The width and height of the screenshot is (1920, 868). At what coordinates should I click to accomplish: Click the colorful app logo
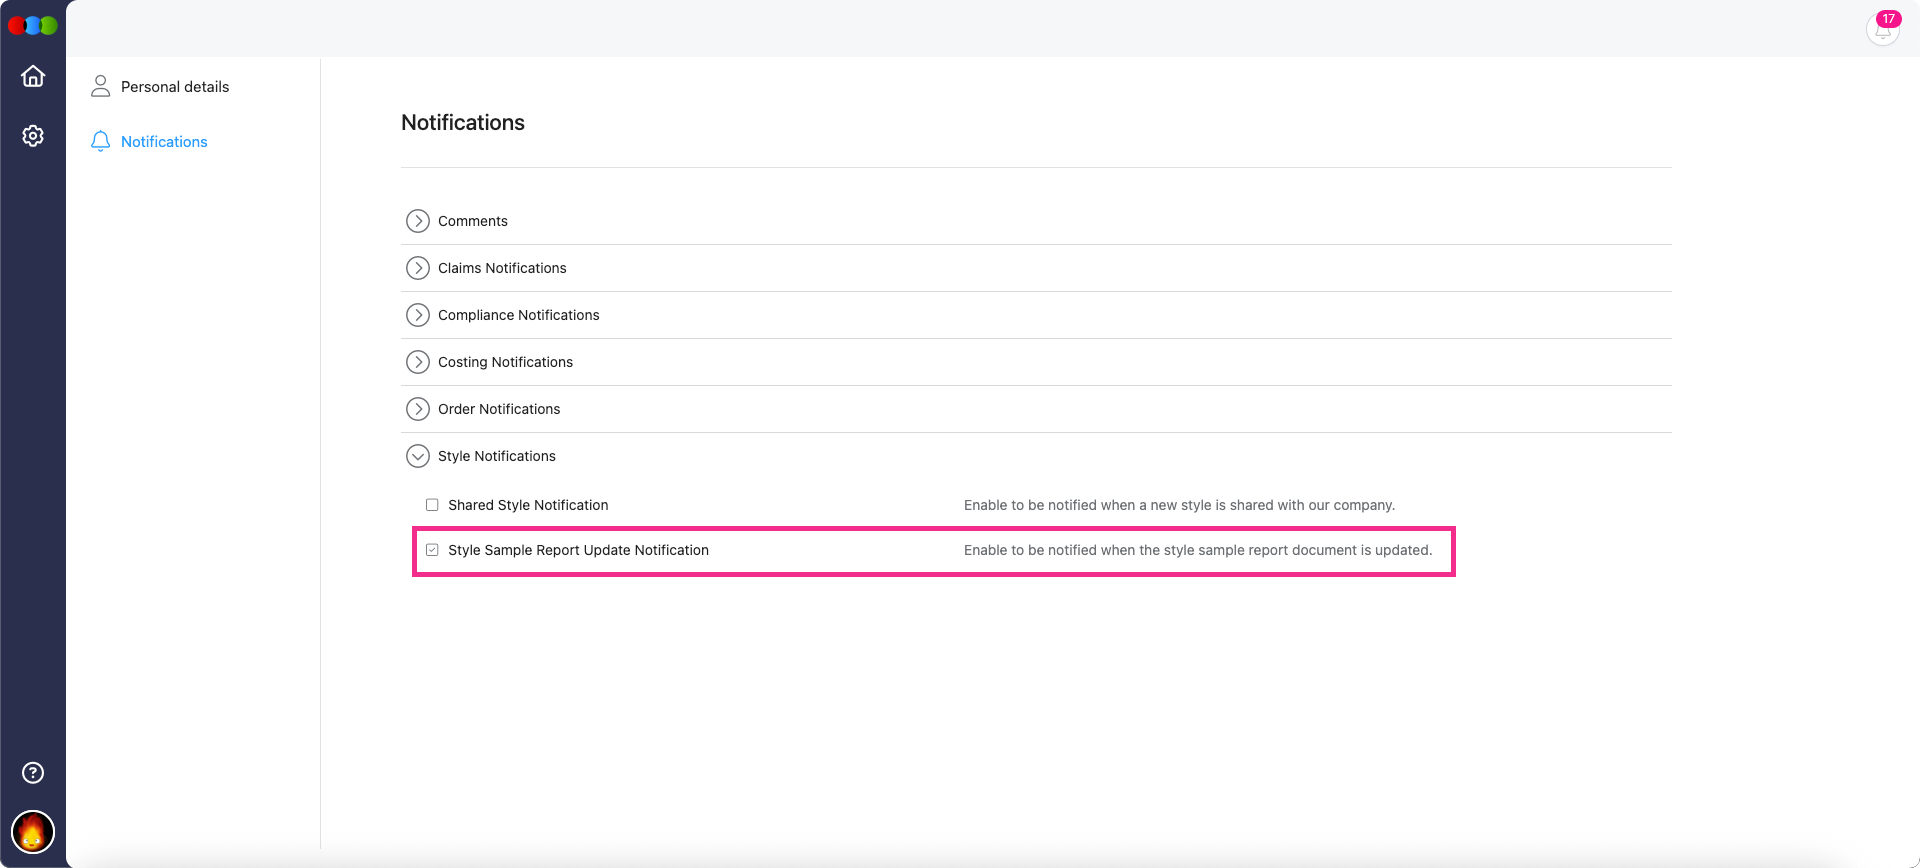click(x=33, y=26)
